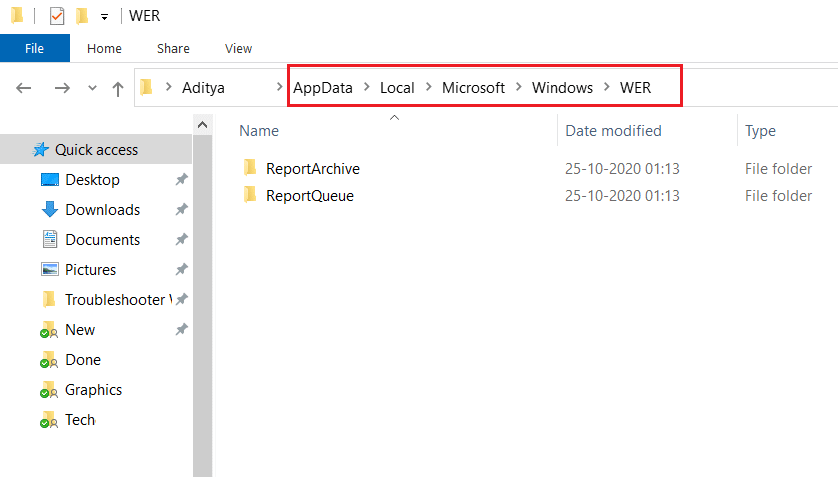This screenshot has height=477, width=838.
Task: Click the Back navigation arrow
Action: point(25,88)
